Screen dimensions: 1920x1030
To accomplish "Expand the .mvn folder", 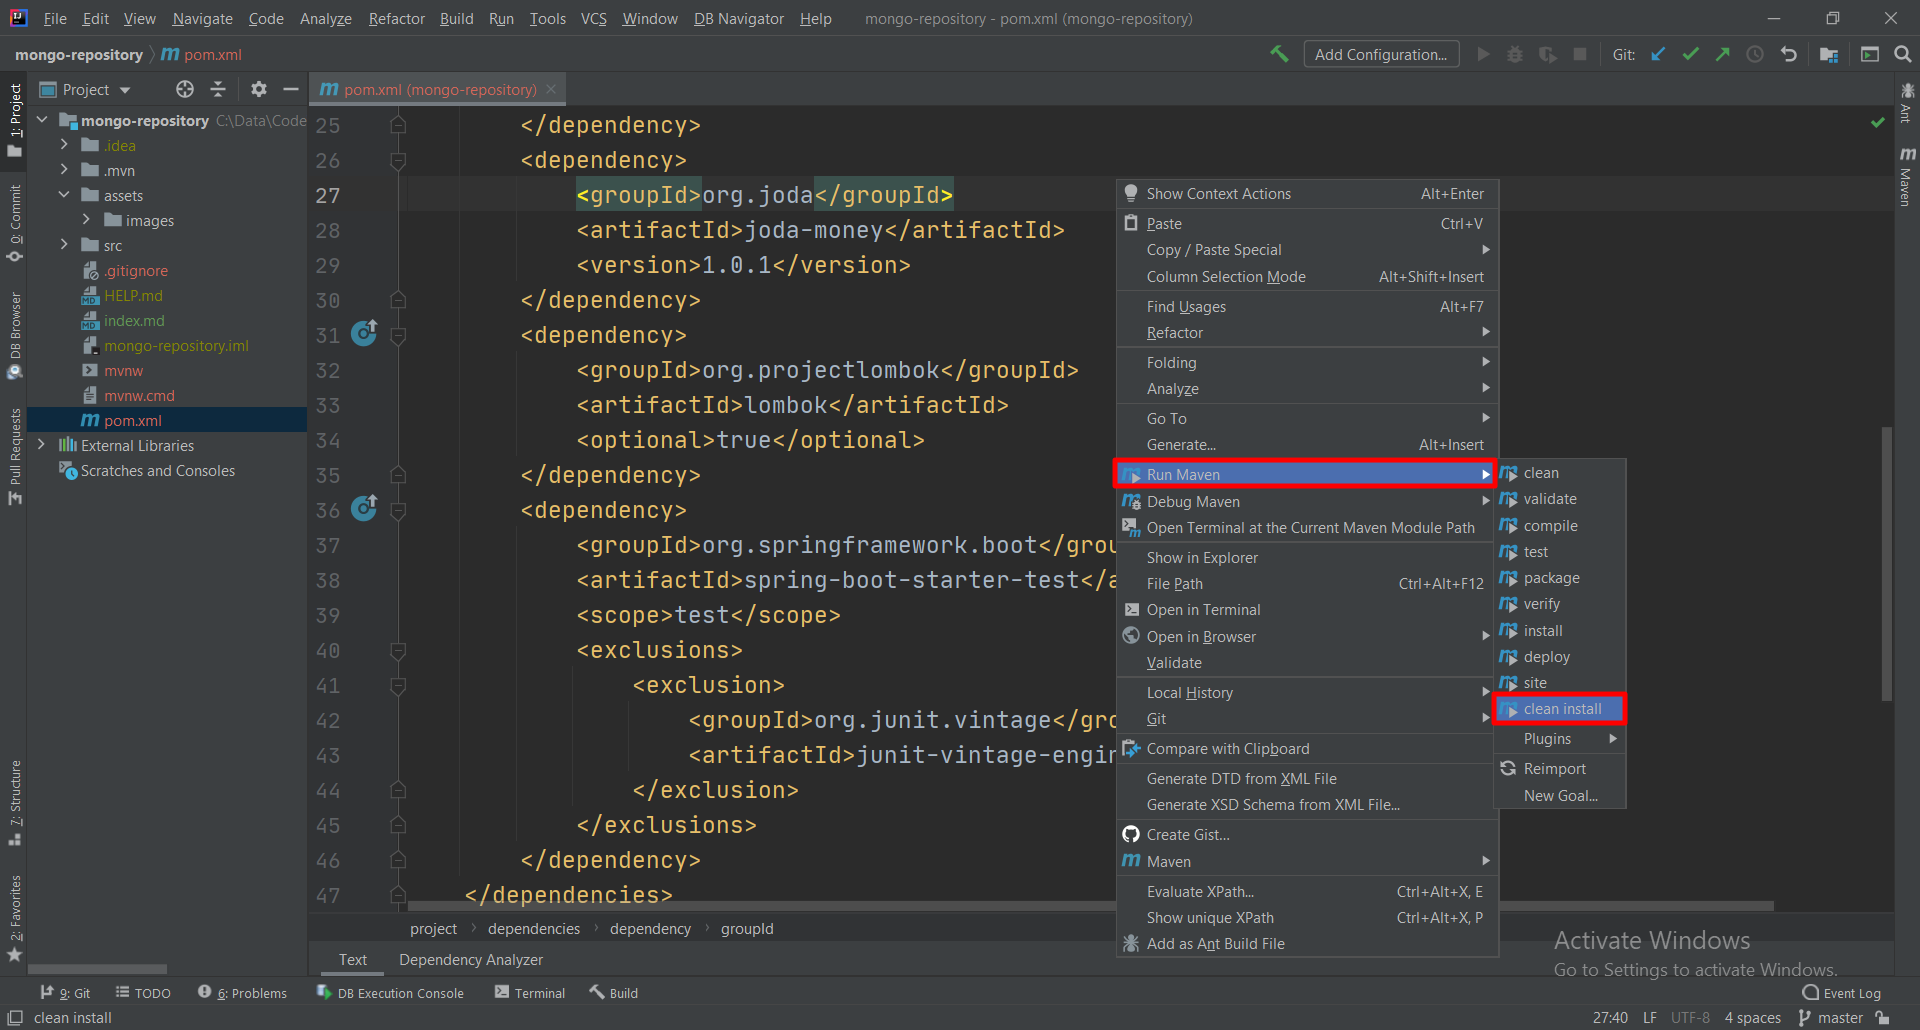I will coord(64,170).
